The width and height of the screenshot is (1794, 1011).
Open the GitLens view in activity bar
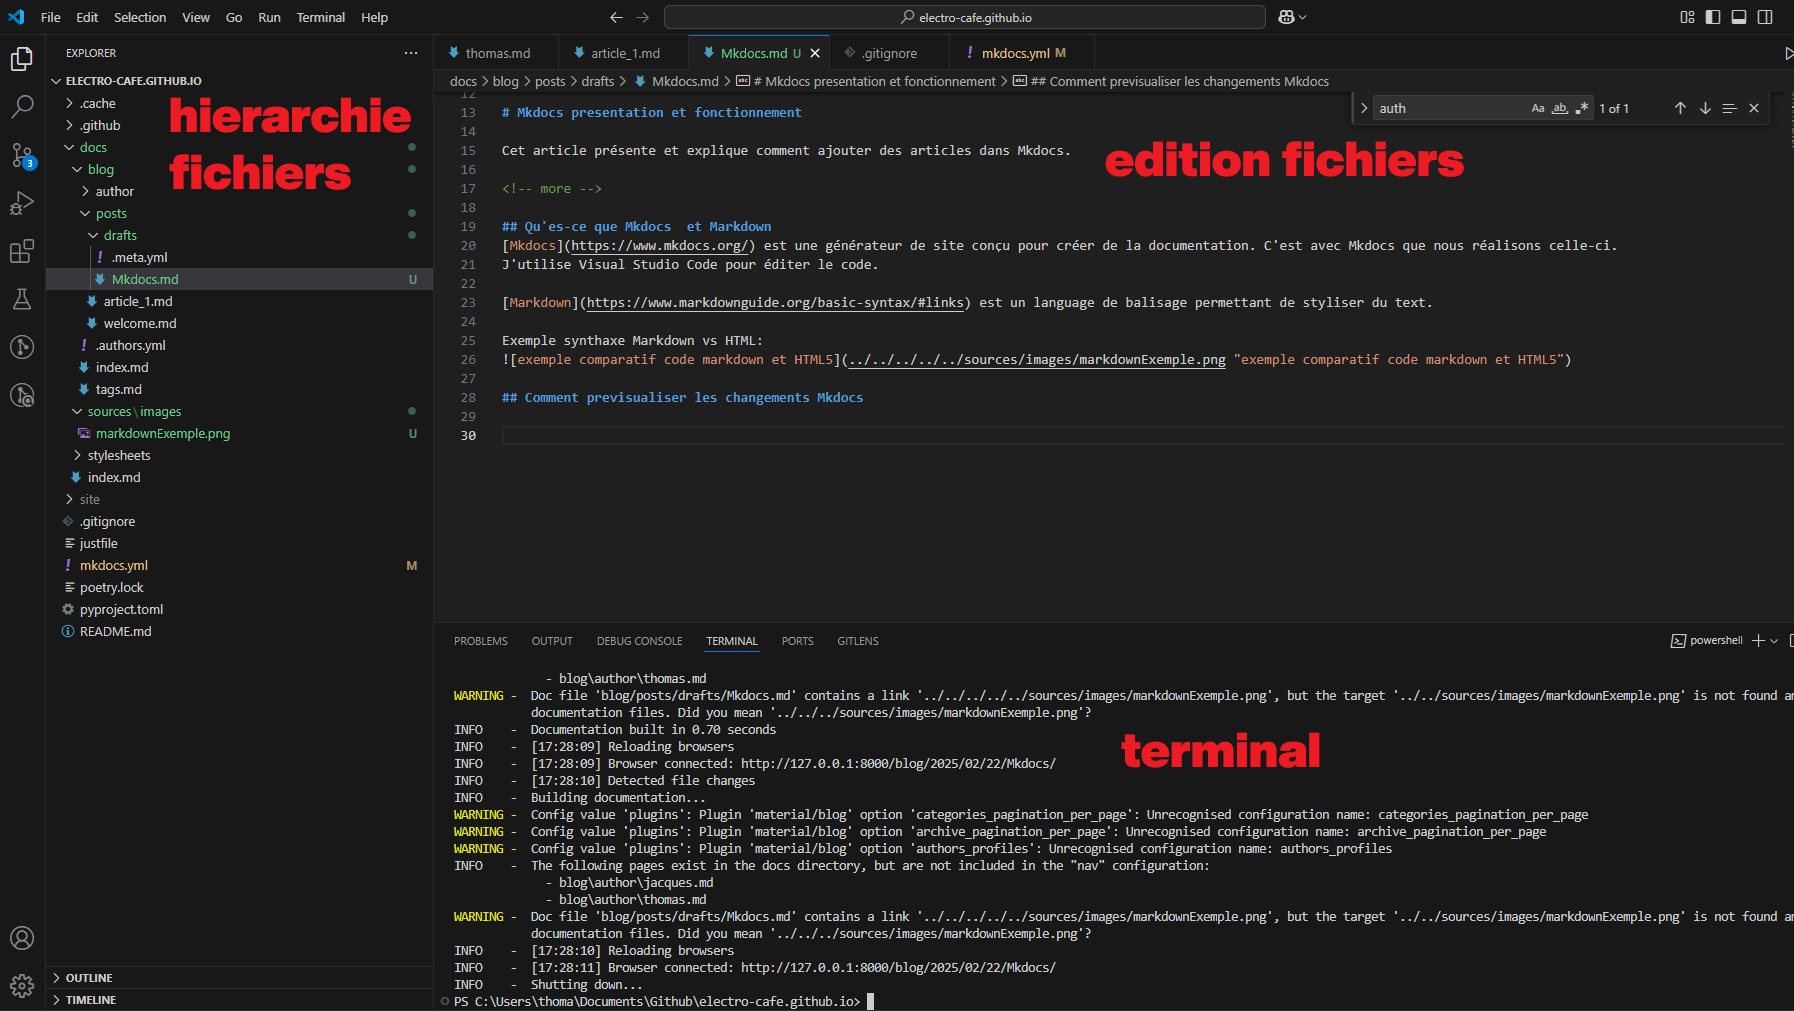22,347
